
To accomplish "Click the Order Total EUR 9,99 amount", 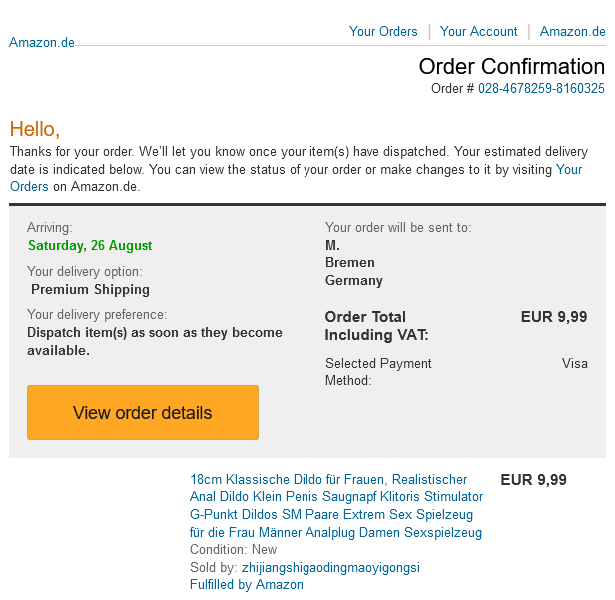I will click(554, 318).
